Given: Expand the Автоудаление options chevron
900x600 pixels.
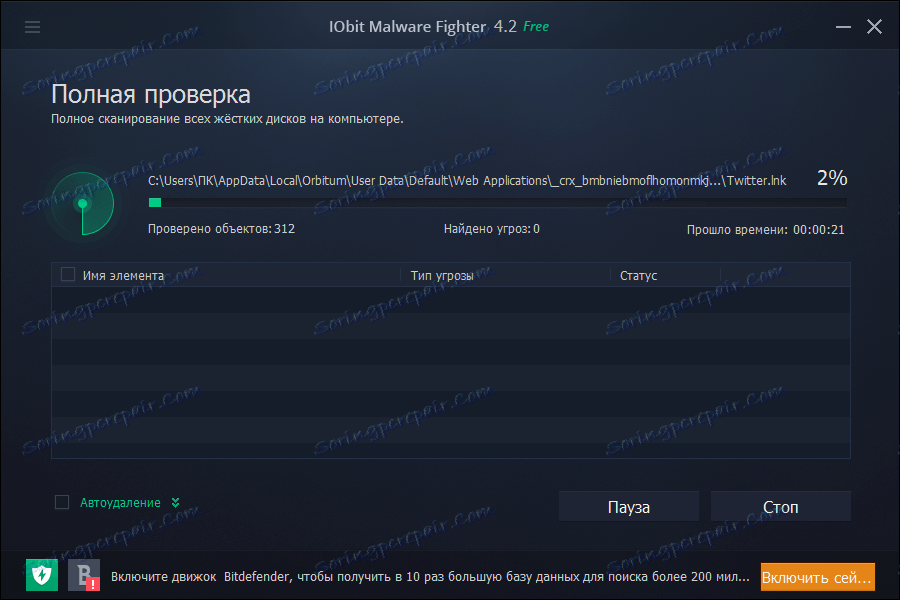Looking at the screenshot, I should pos(175,502).
